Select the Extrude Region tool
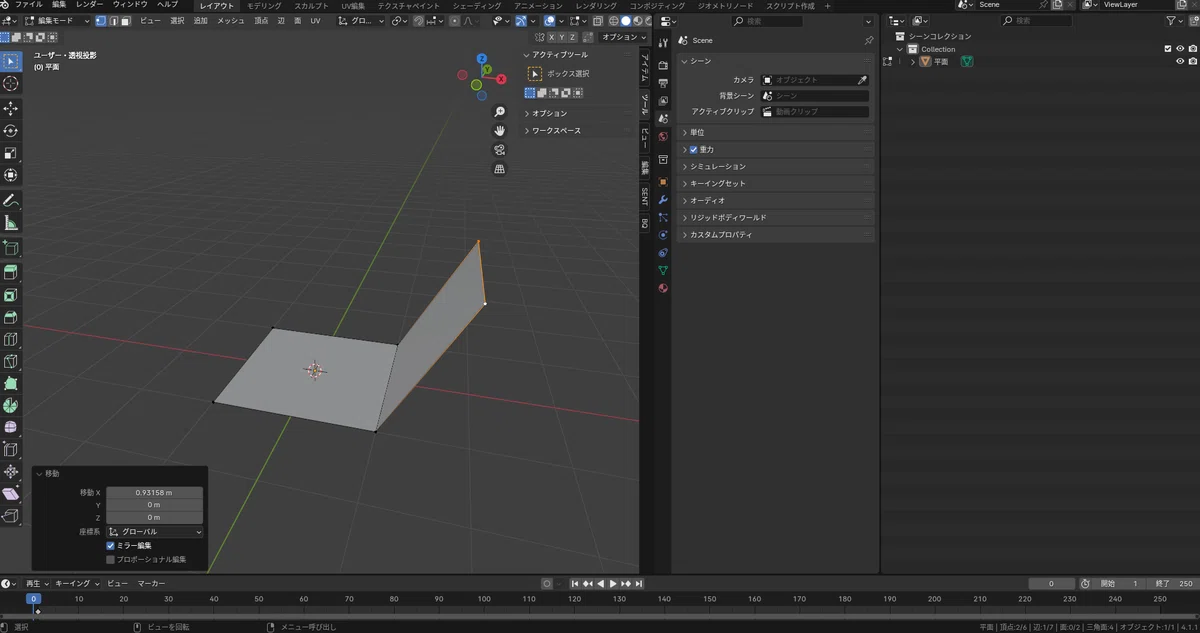This screenshot has height=633, width=1200. click(x=11, y=273)
